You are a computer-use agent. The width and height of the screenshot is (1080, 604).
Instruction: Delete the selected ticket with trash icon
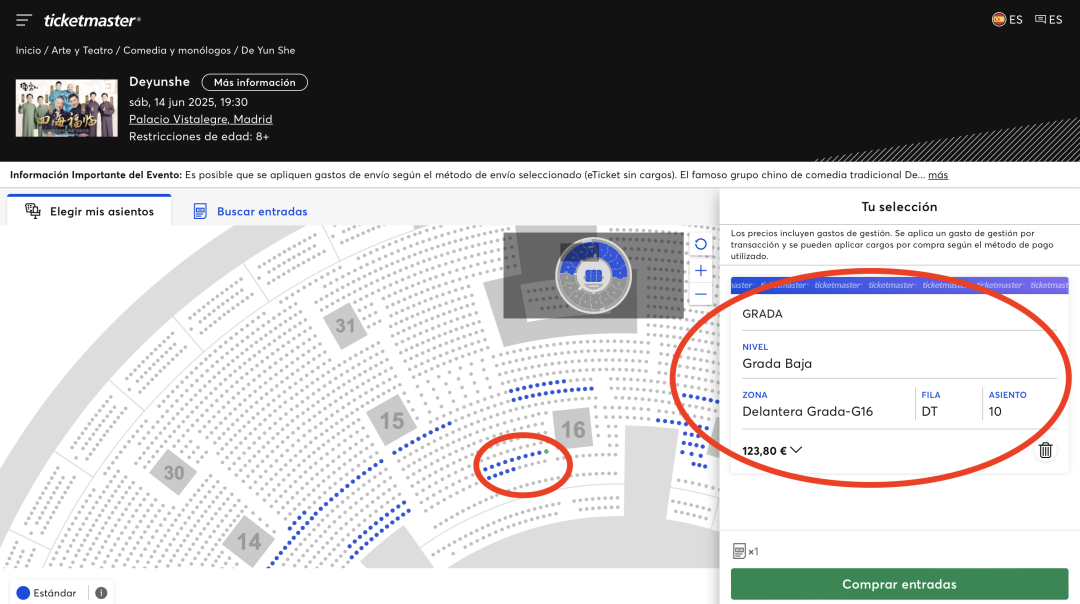(x=1045, y=450)
